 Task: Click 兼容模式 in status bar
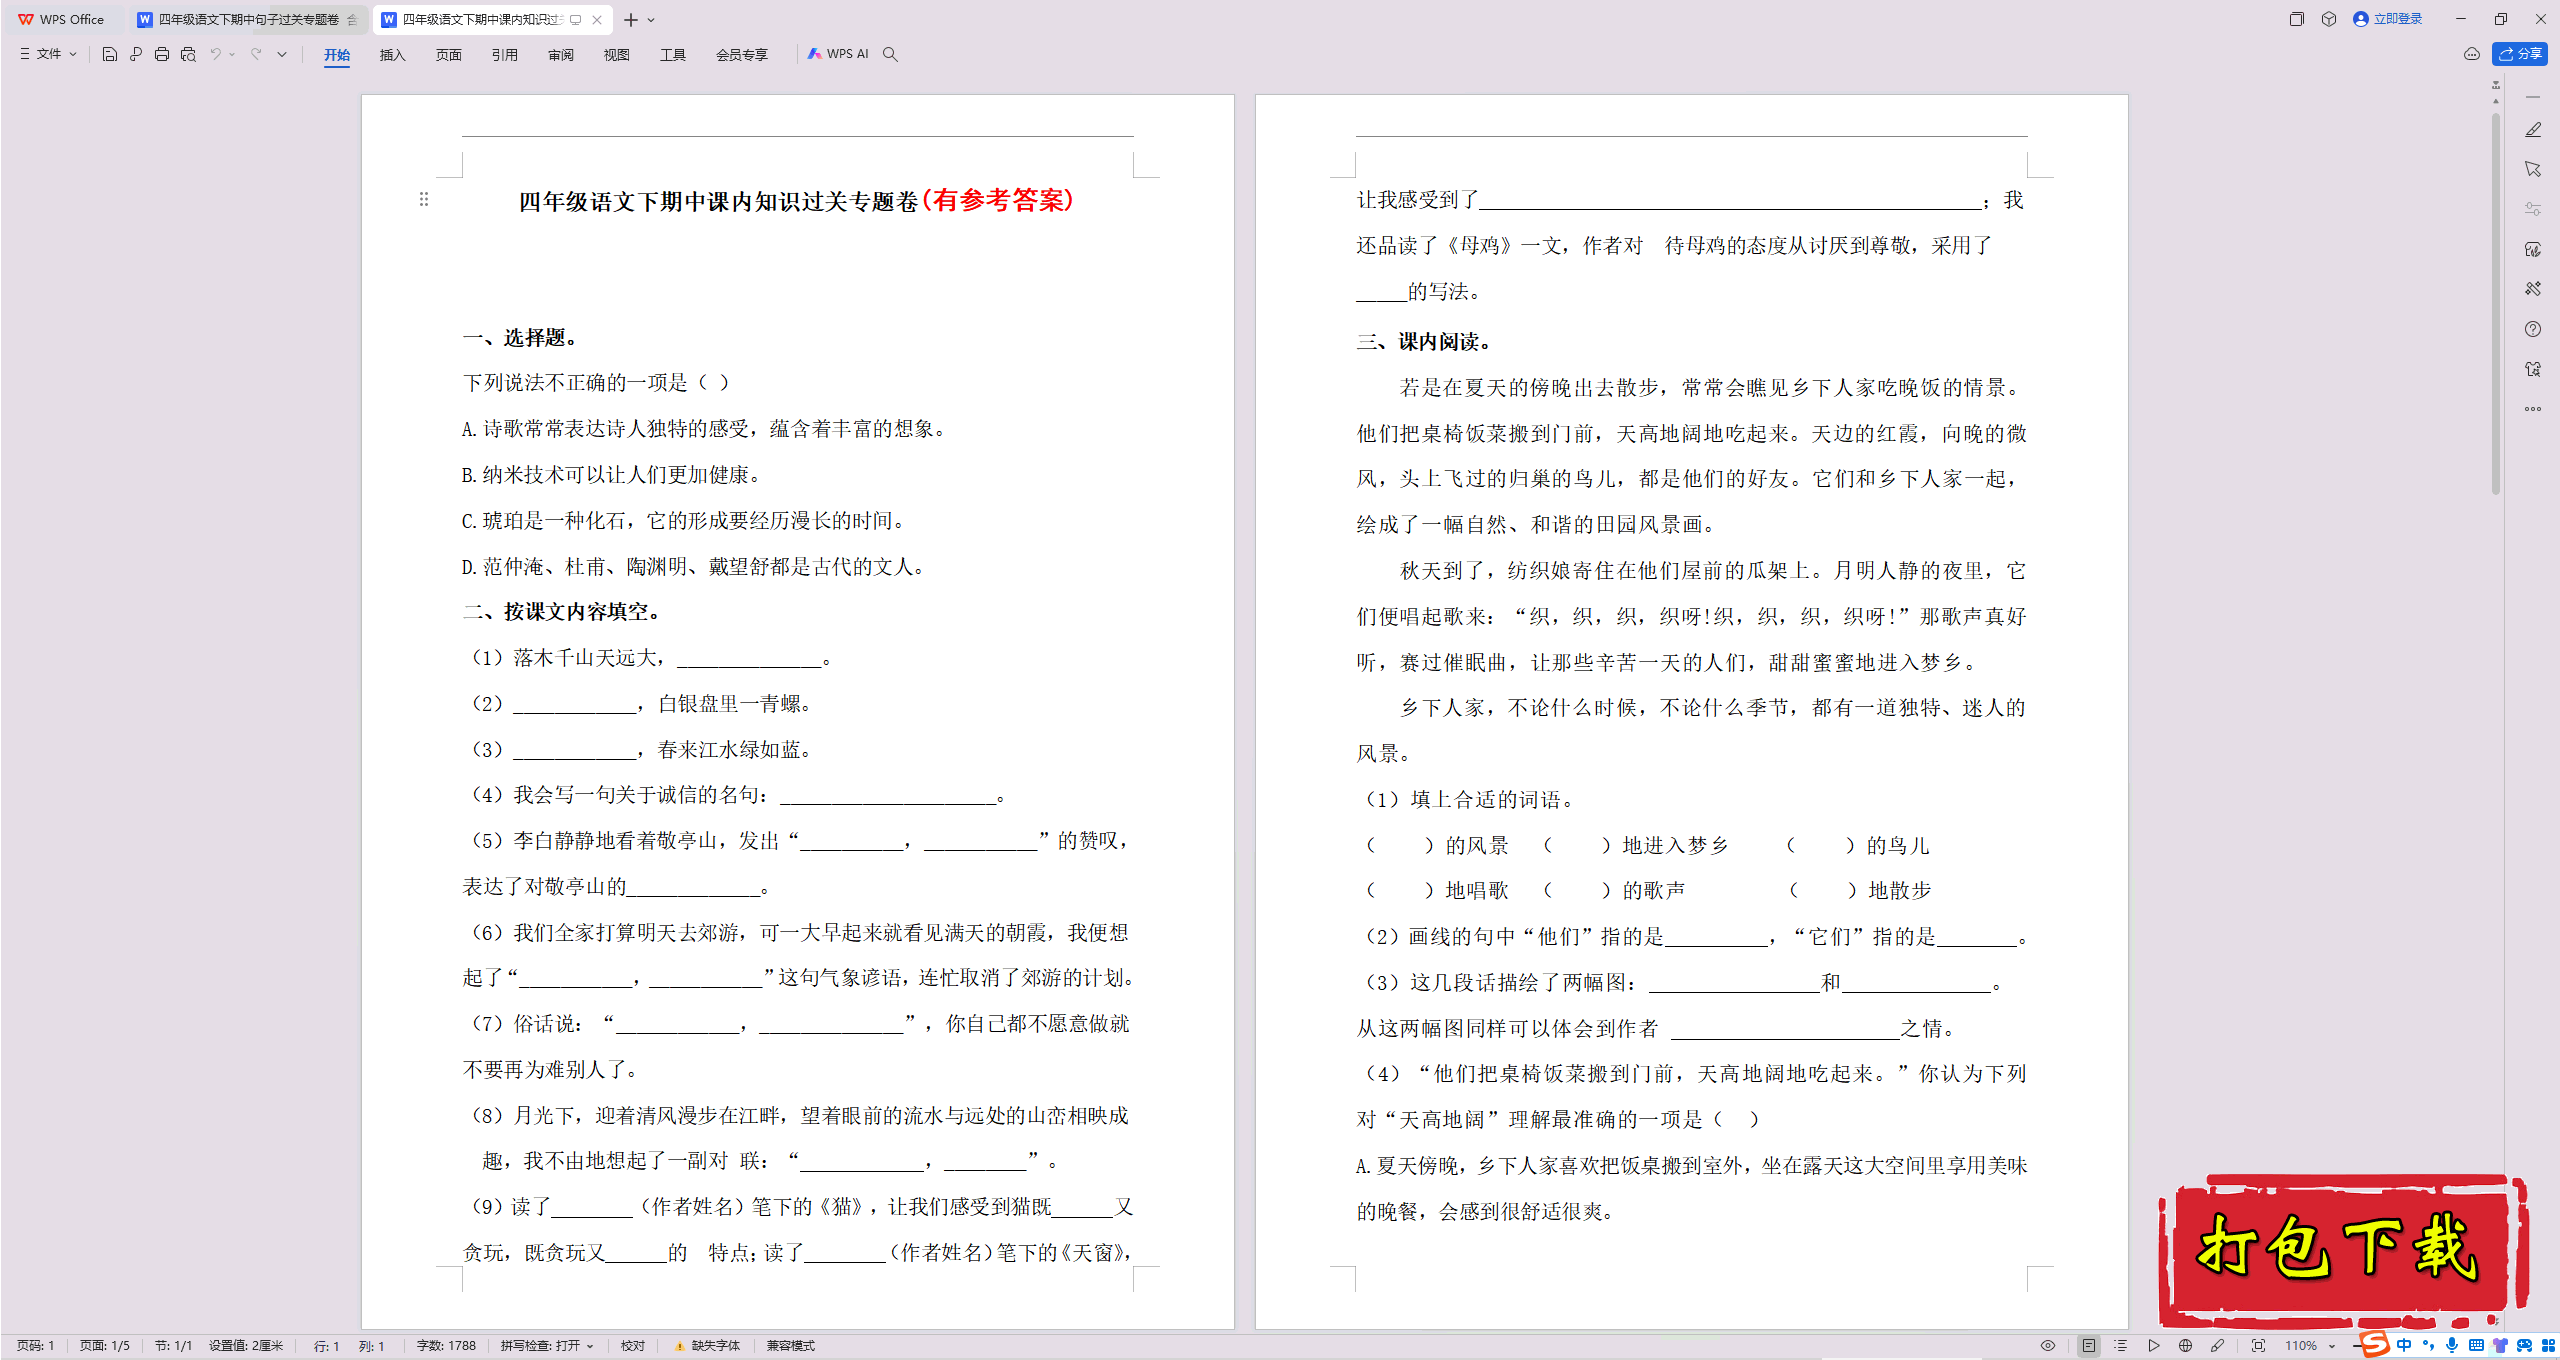(x=791, y=1346)
